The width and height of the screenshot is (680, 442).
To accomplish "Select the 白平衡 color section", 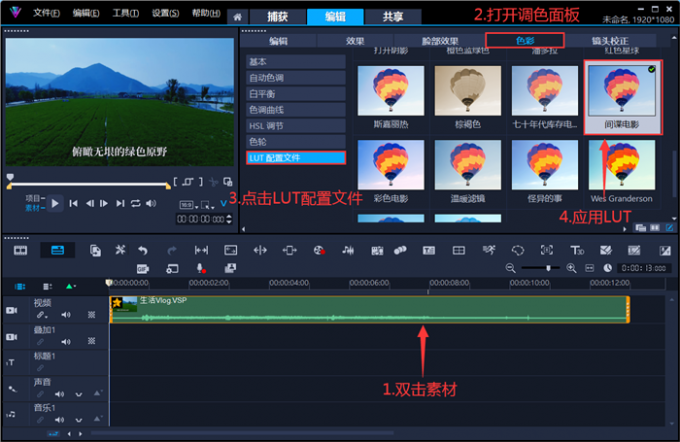I will pos(296,94).
